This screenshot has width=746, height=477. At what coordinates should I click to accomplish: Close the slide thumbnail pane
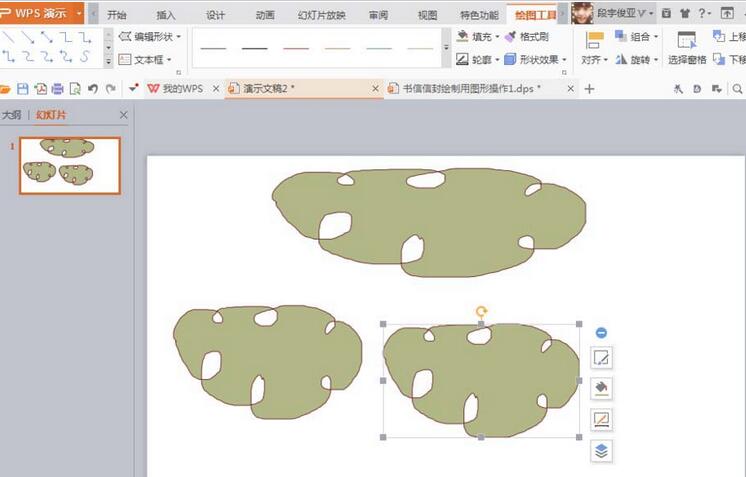coord(124,115)
